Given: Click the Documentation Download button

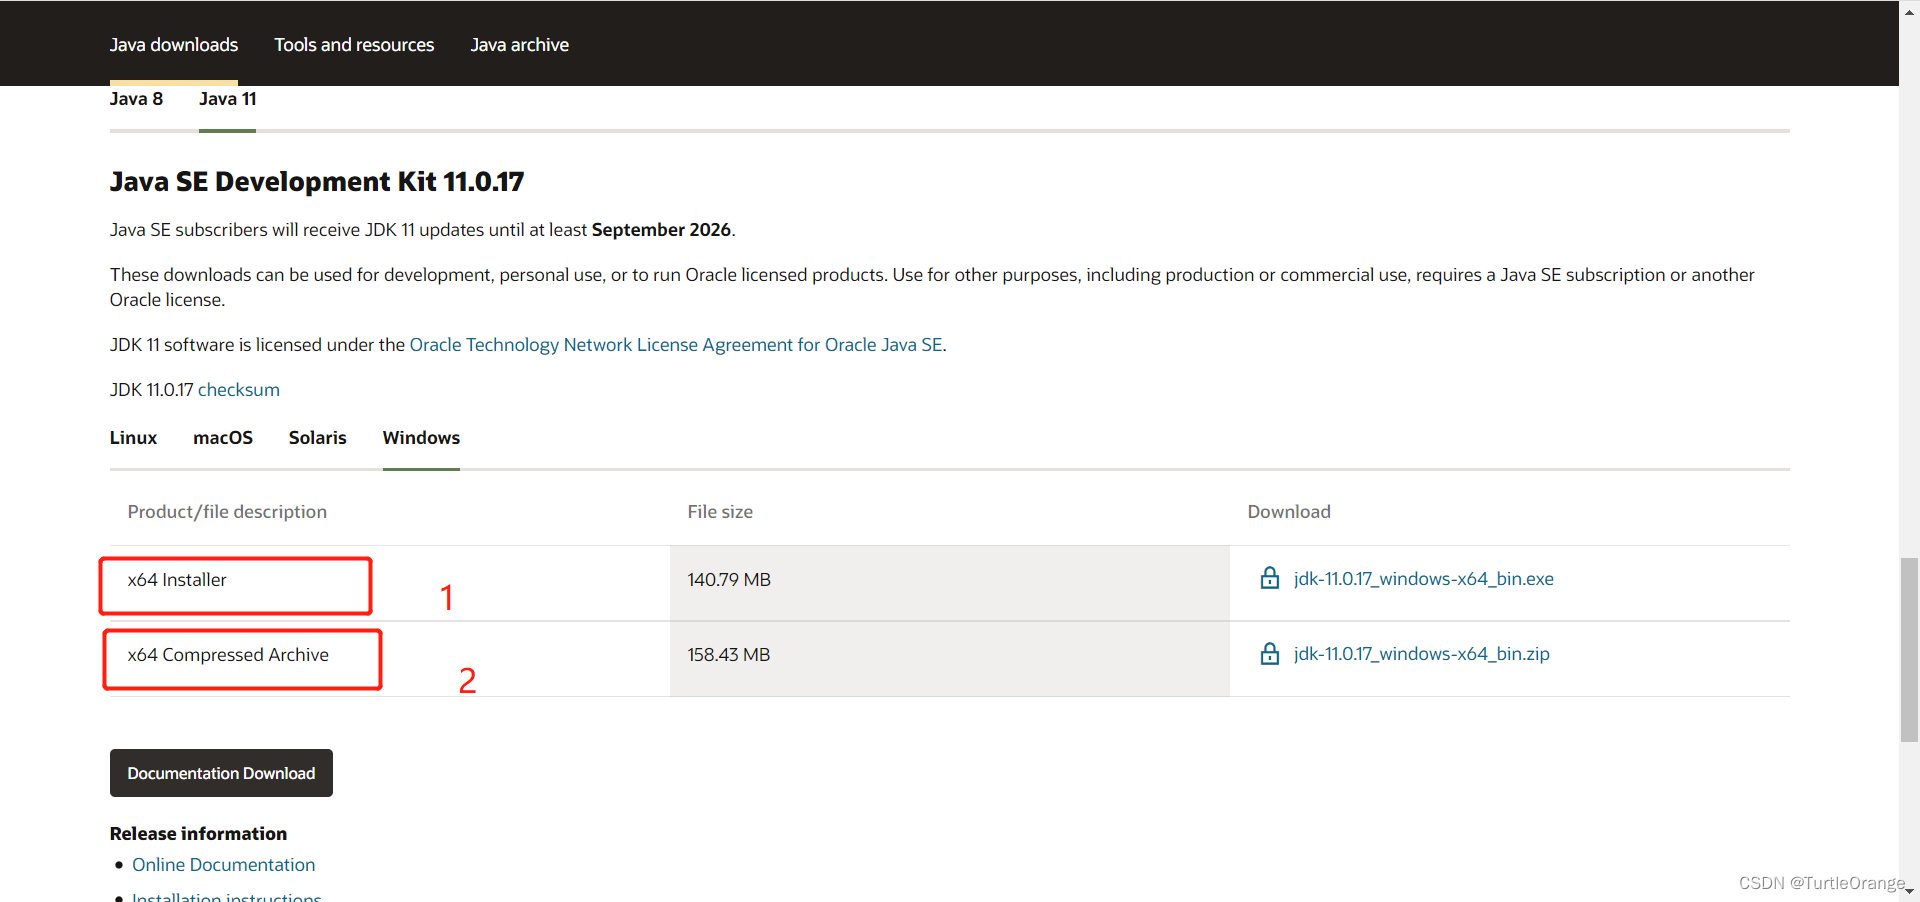Looking at the screenshot, I should coord(221,773).
